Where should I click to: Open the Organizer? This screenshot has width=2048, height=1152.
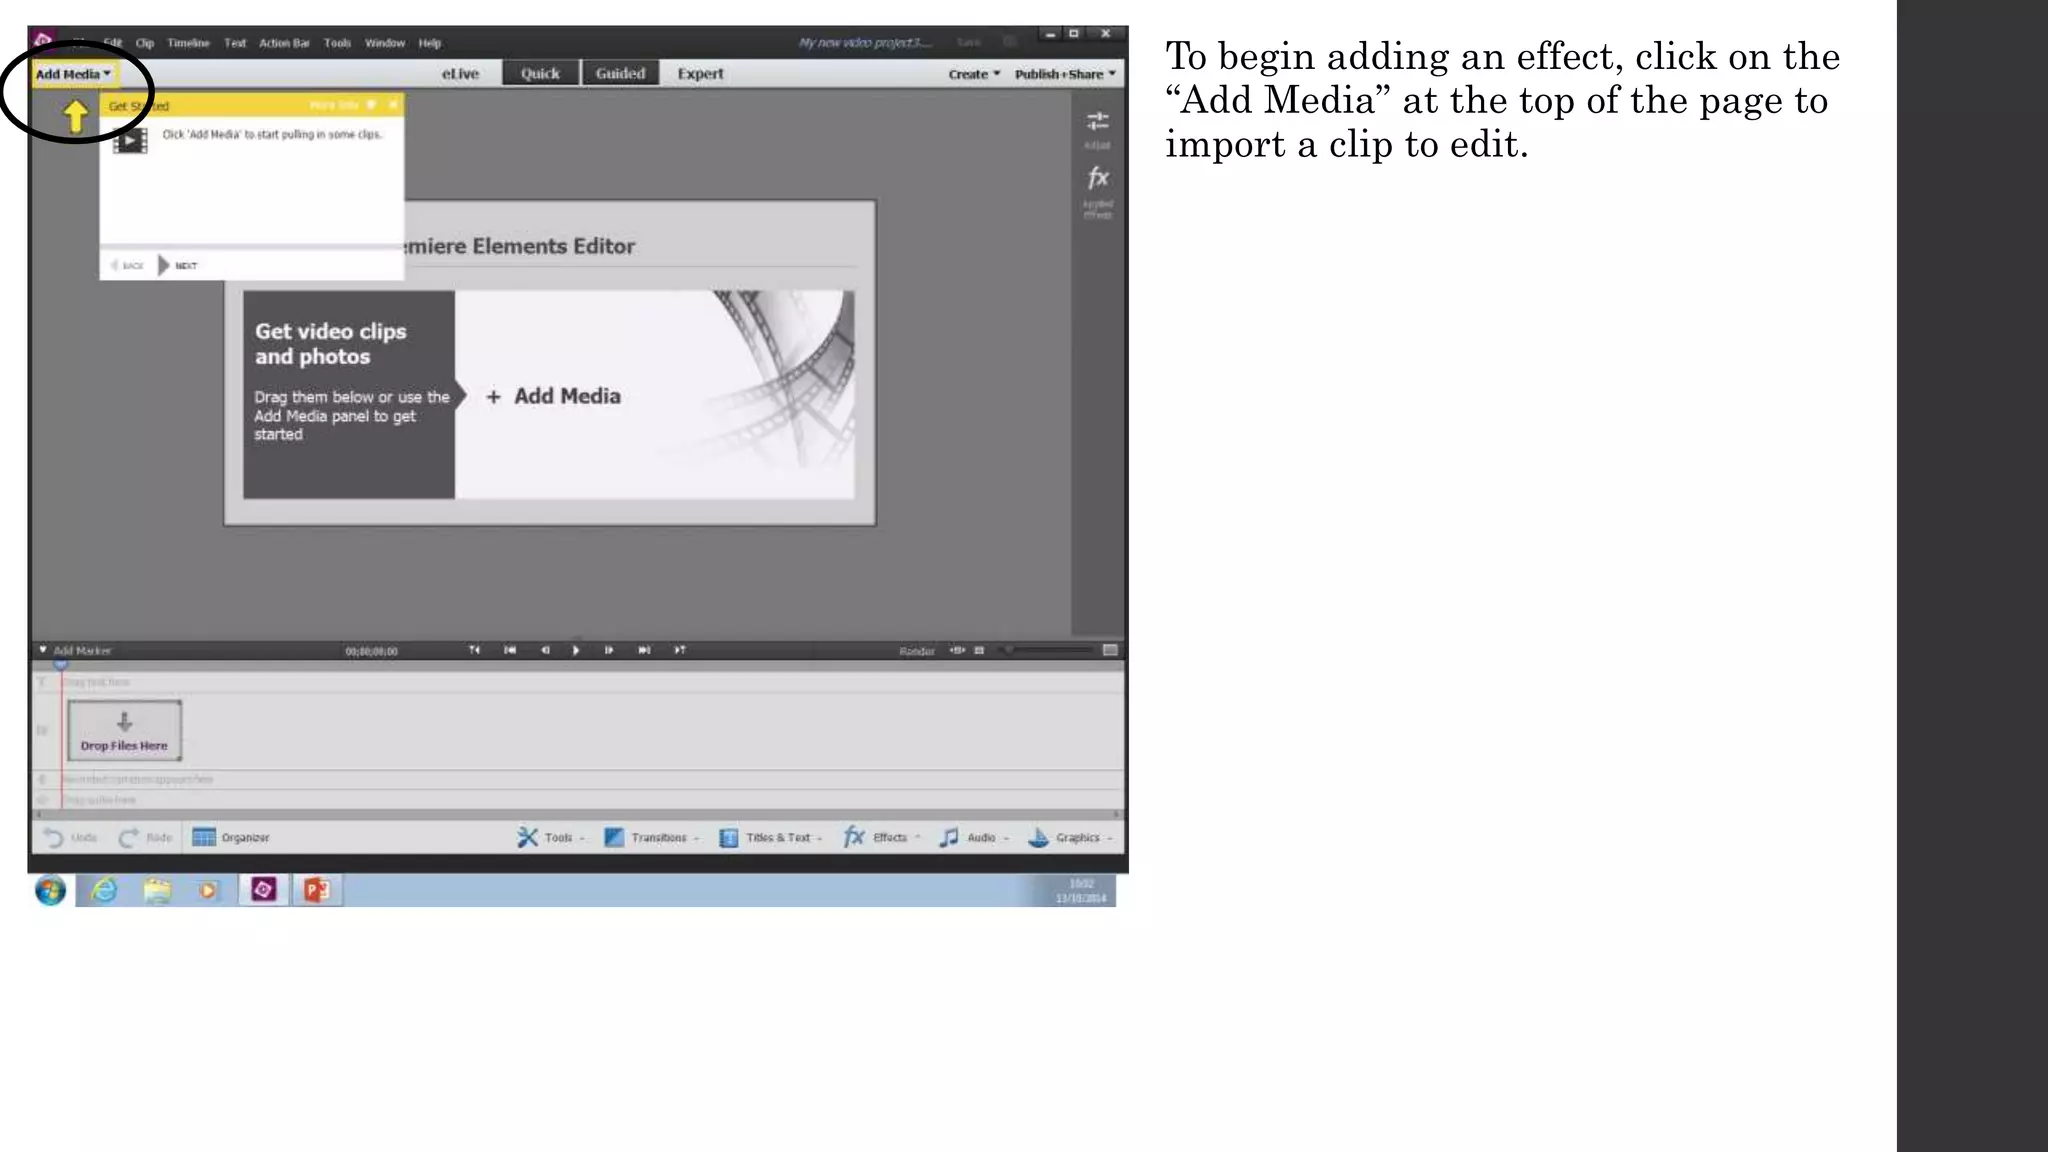point(231,837)
